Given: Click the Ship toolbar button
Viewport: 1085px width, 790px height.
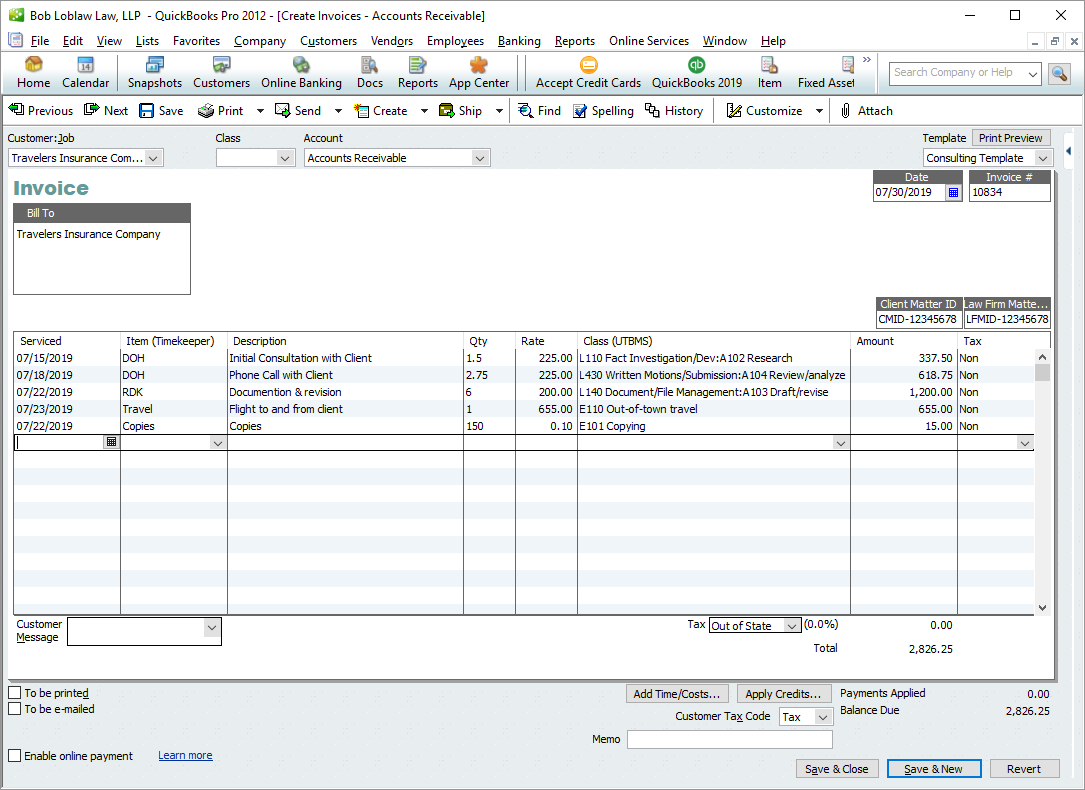Looking at the screenshot, I should click(461, 111).
